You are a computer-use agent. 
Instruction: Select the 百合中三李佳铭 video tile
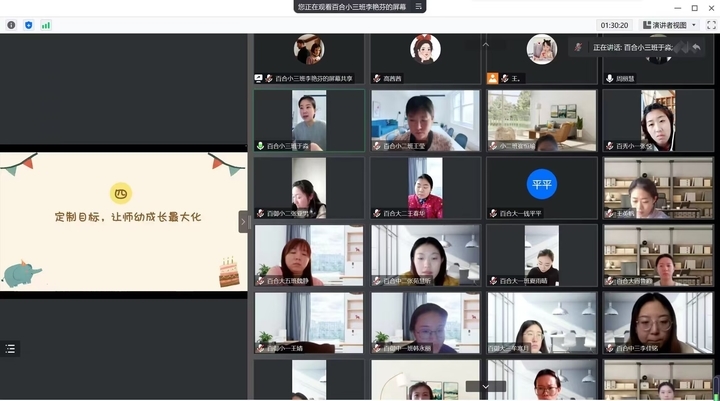point(658,323)
